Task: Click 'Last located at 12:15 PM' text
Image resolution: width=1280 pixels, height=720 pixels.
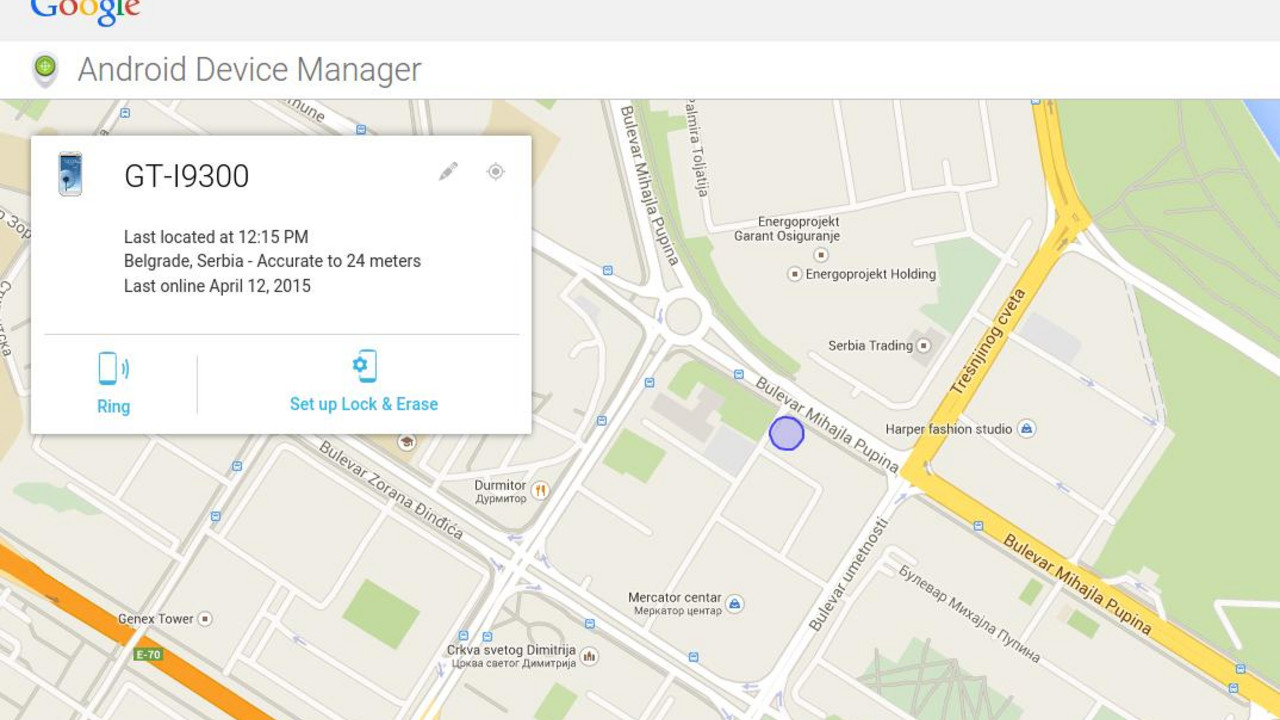Action: 216,237
